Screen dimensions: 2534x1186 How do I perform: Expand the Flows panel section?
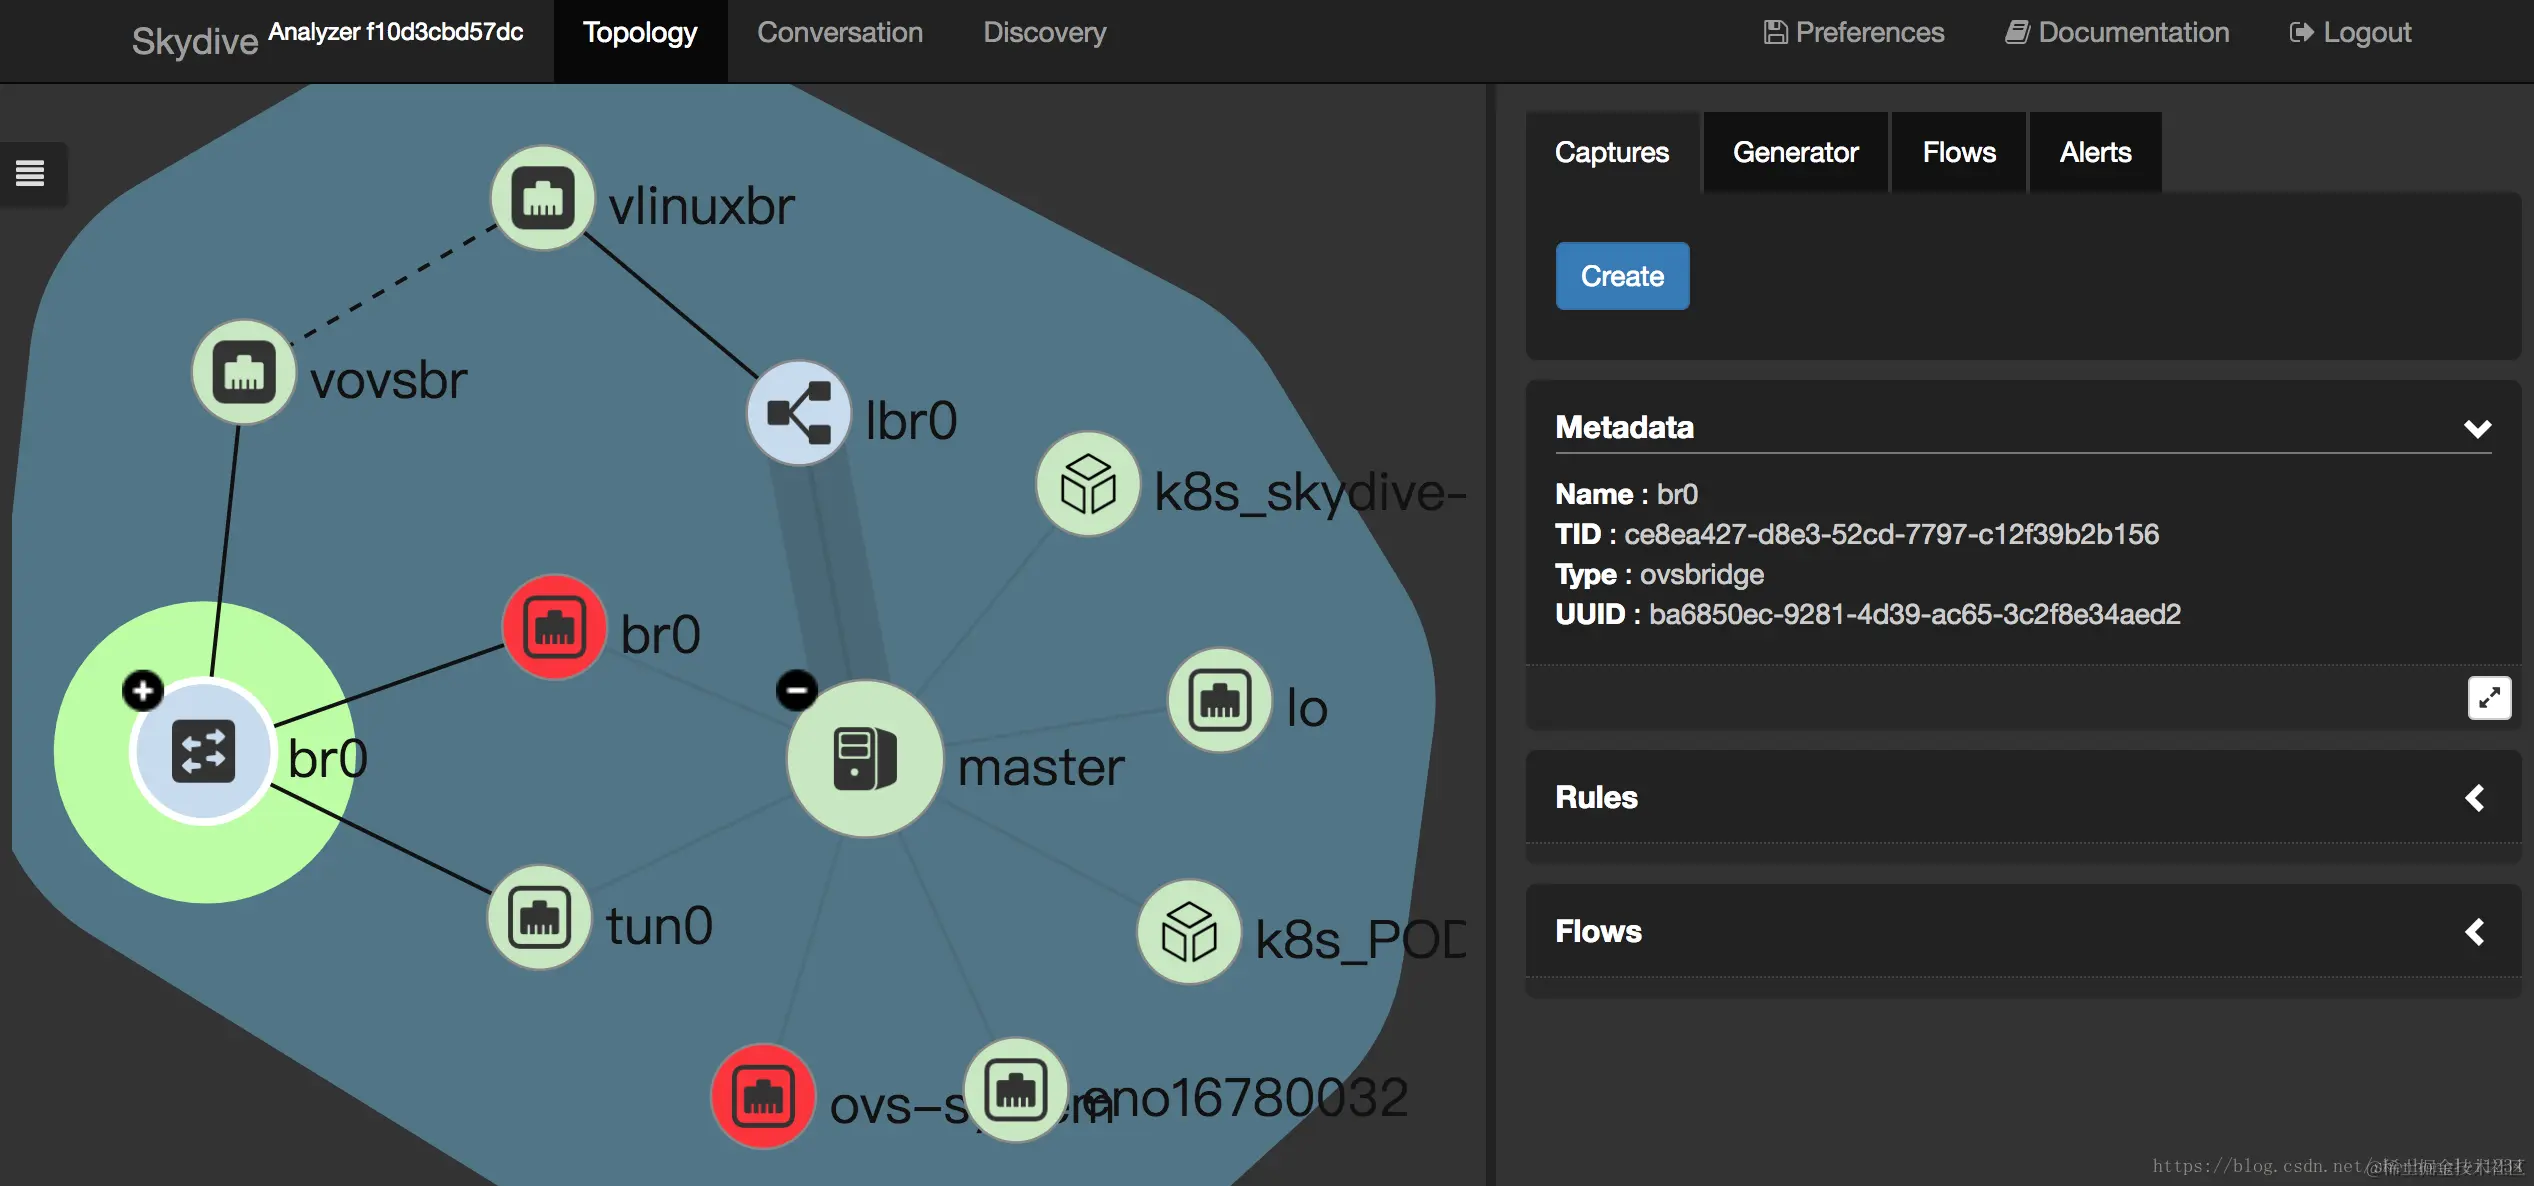coord(2475,932)
